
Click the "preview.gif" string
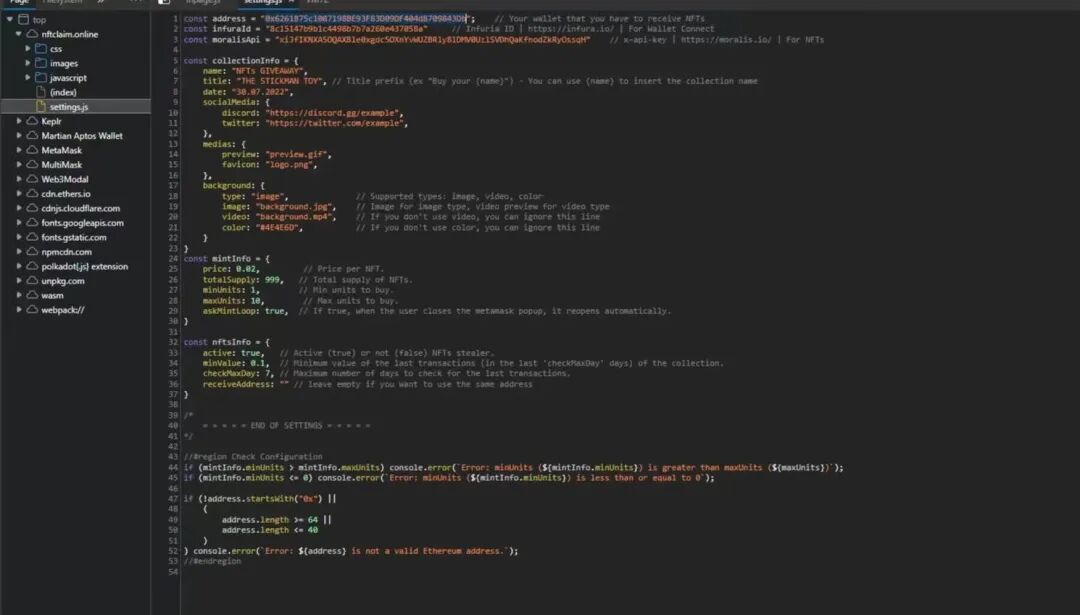(296, 154)
